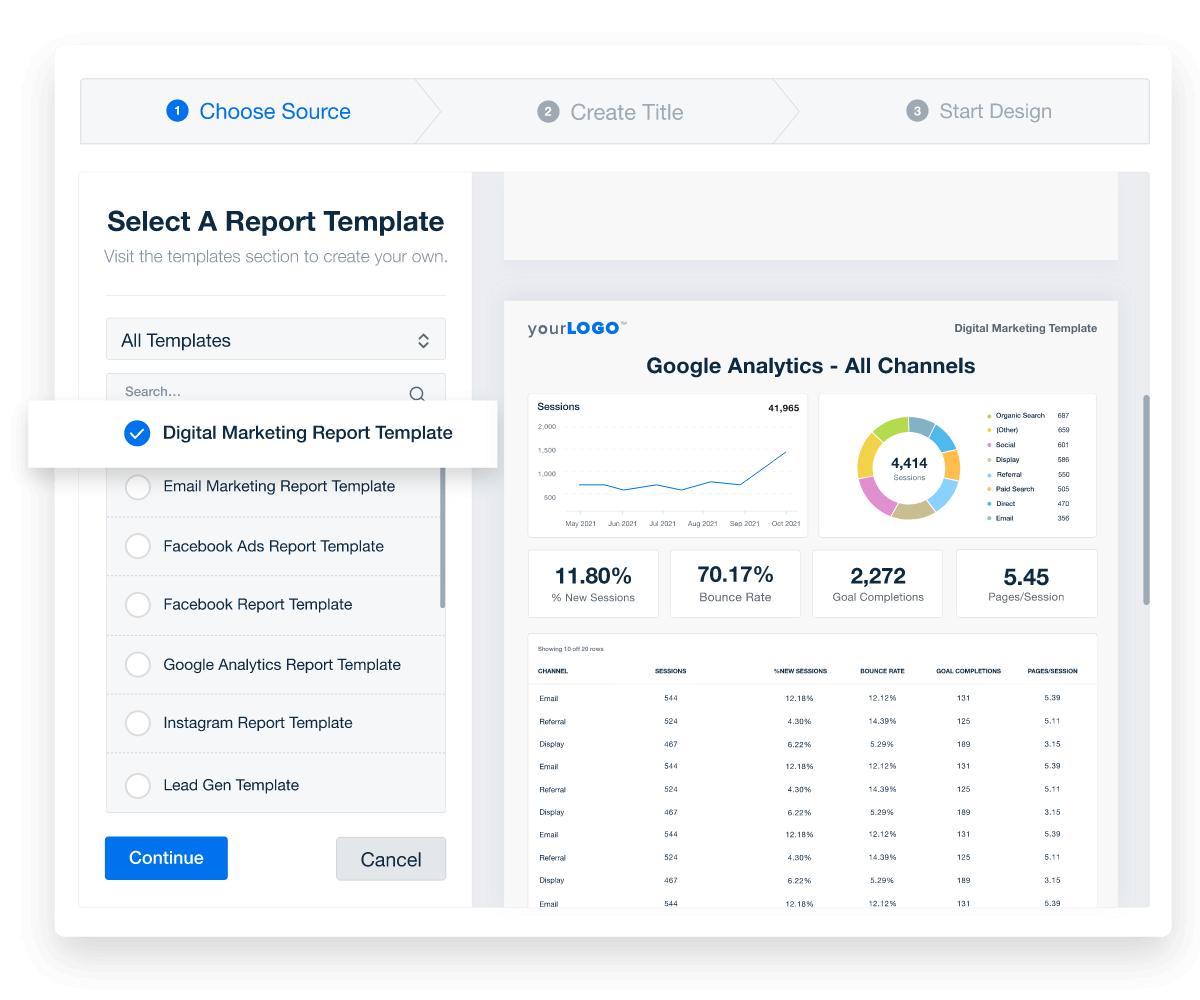Open the All Templates dropdown
This screenshot has width=1200, height=1000.
coord(275,339)
